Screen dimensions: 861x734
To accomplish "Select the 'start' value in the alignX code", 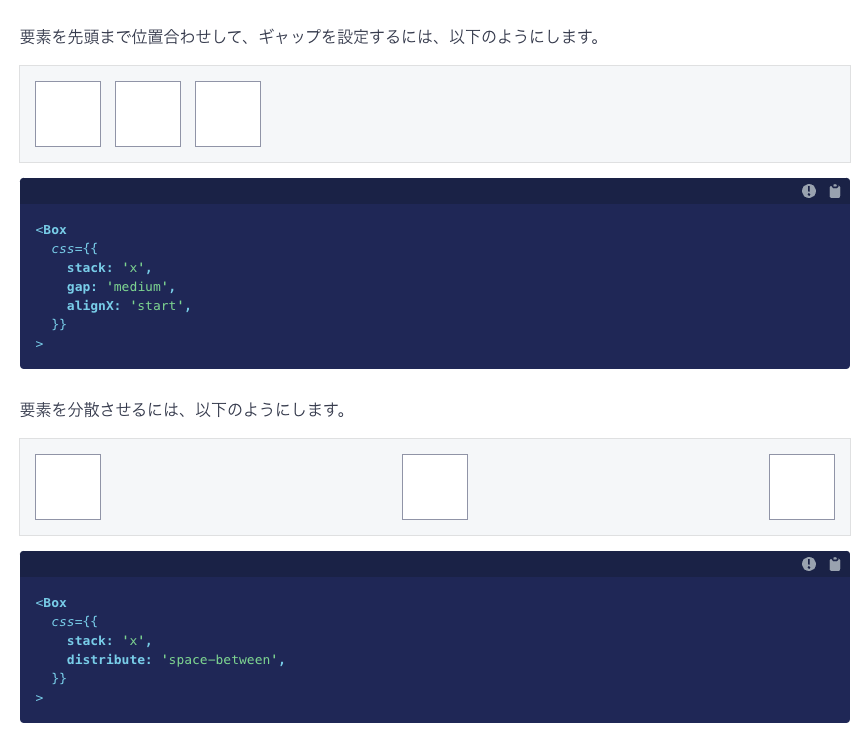I will pyautogui.click(x=157, y=306).
